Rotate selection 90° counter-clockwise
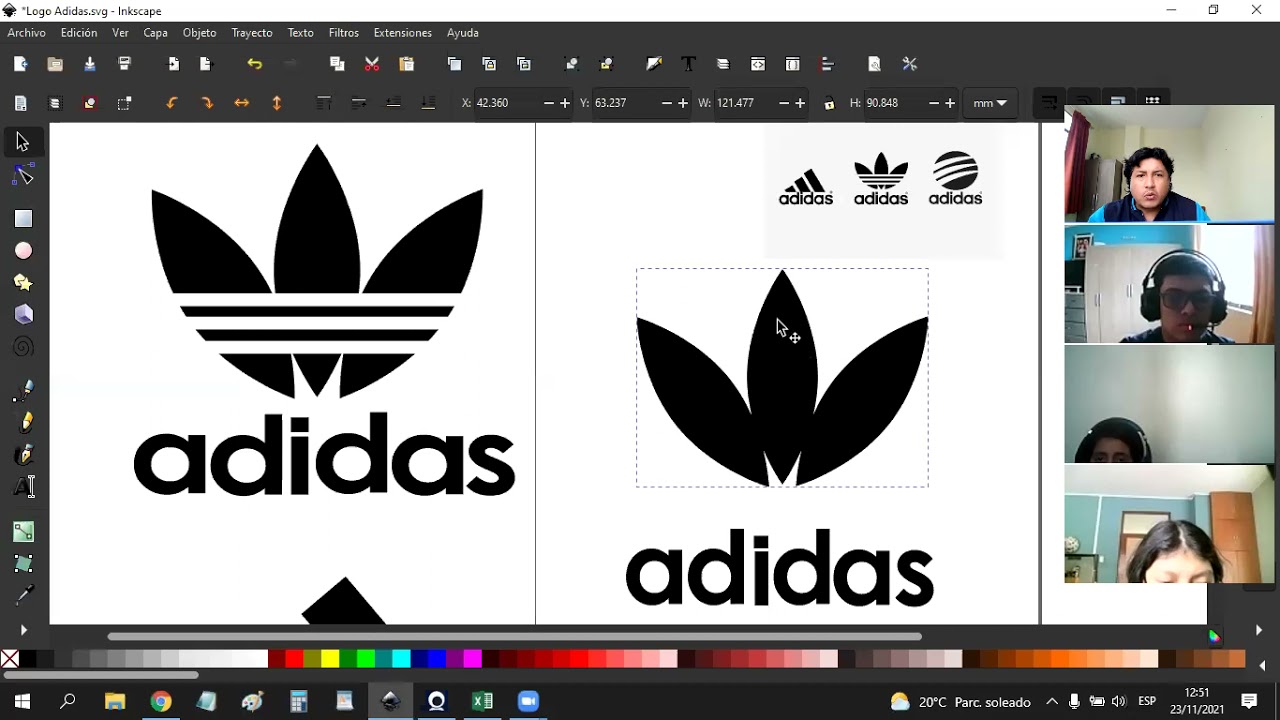 tap(172, 103)
